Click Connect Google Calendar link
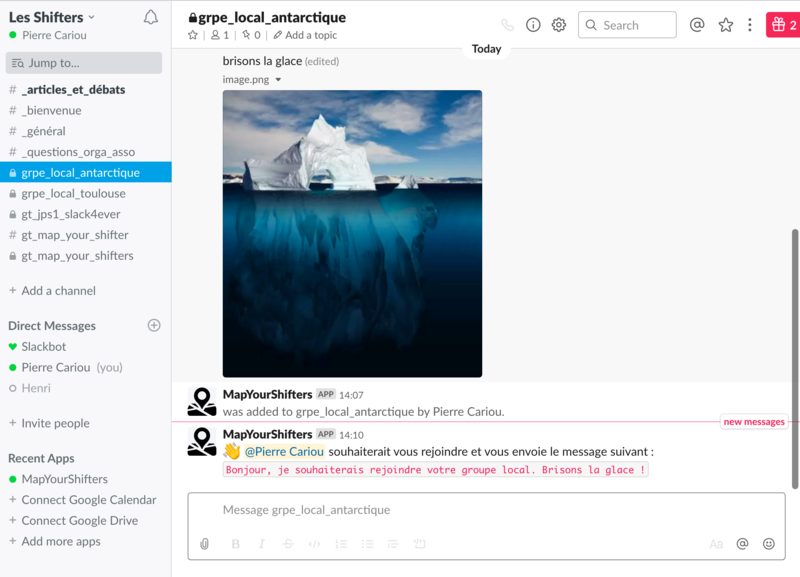Screen dimensions: 800x577 89,500
